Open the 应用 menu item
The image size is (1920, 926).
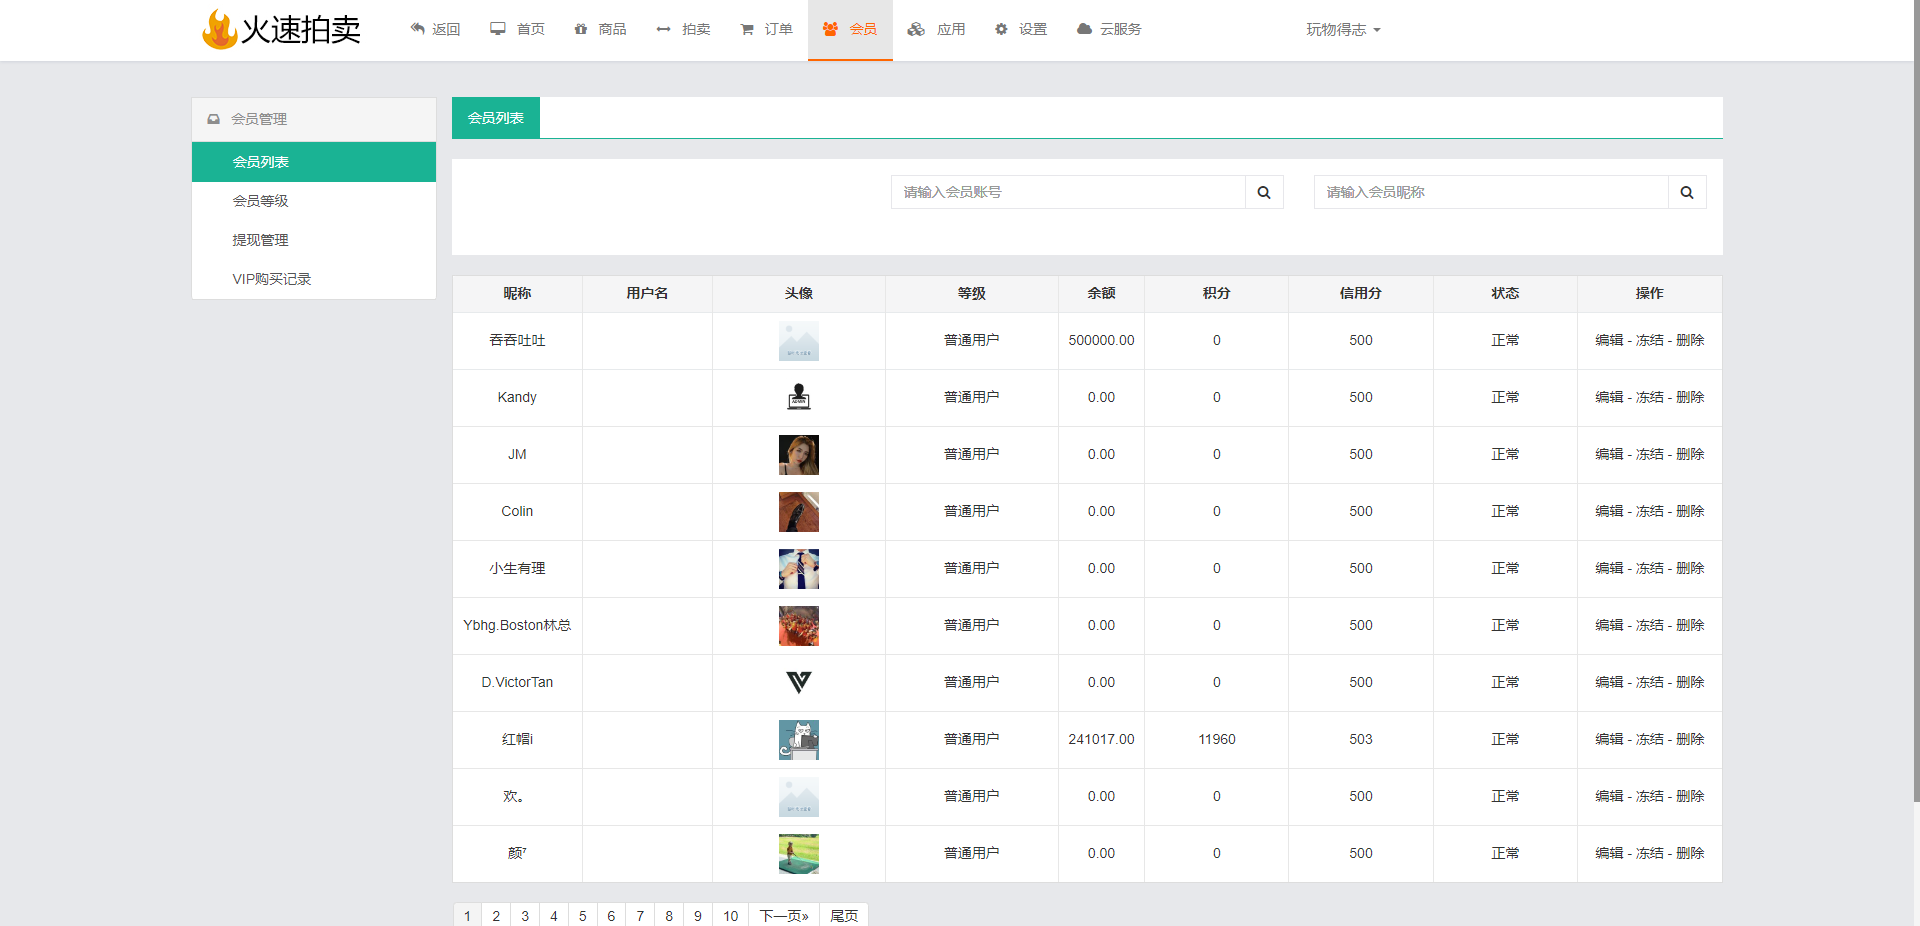coord(937,29)
